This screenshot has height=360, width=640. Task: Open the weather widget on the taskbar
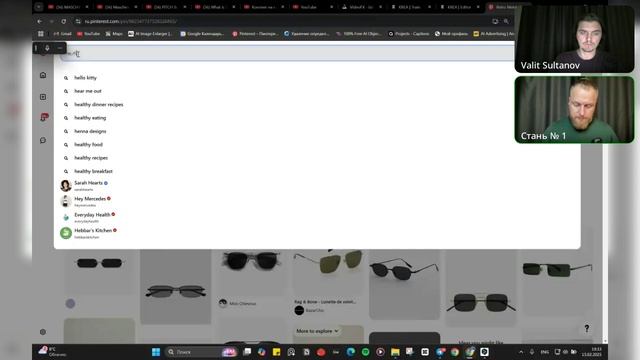(x=52, y=351)
